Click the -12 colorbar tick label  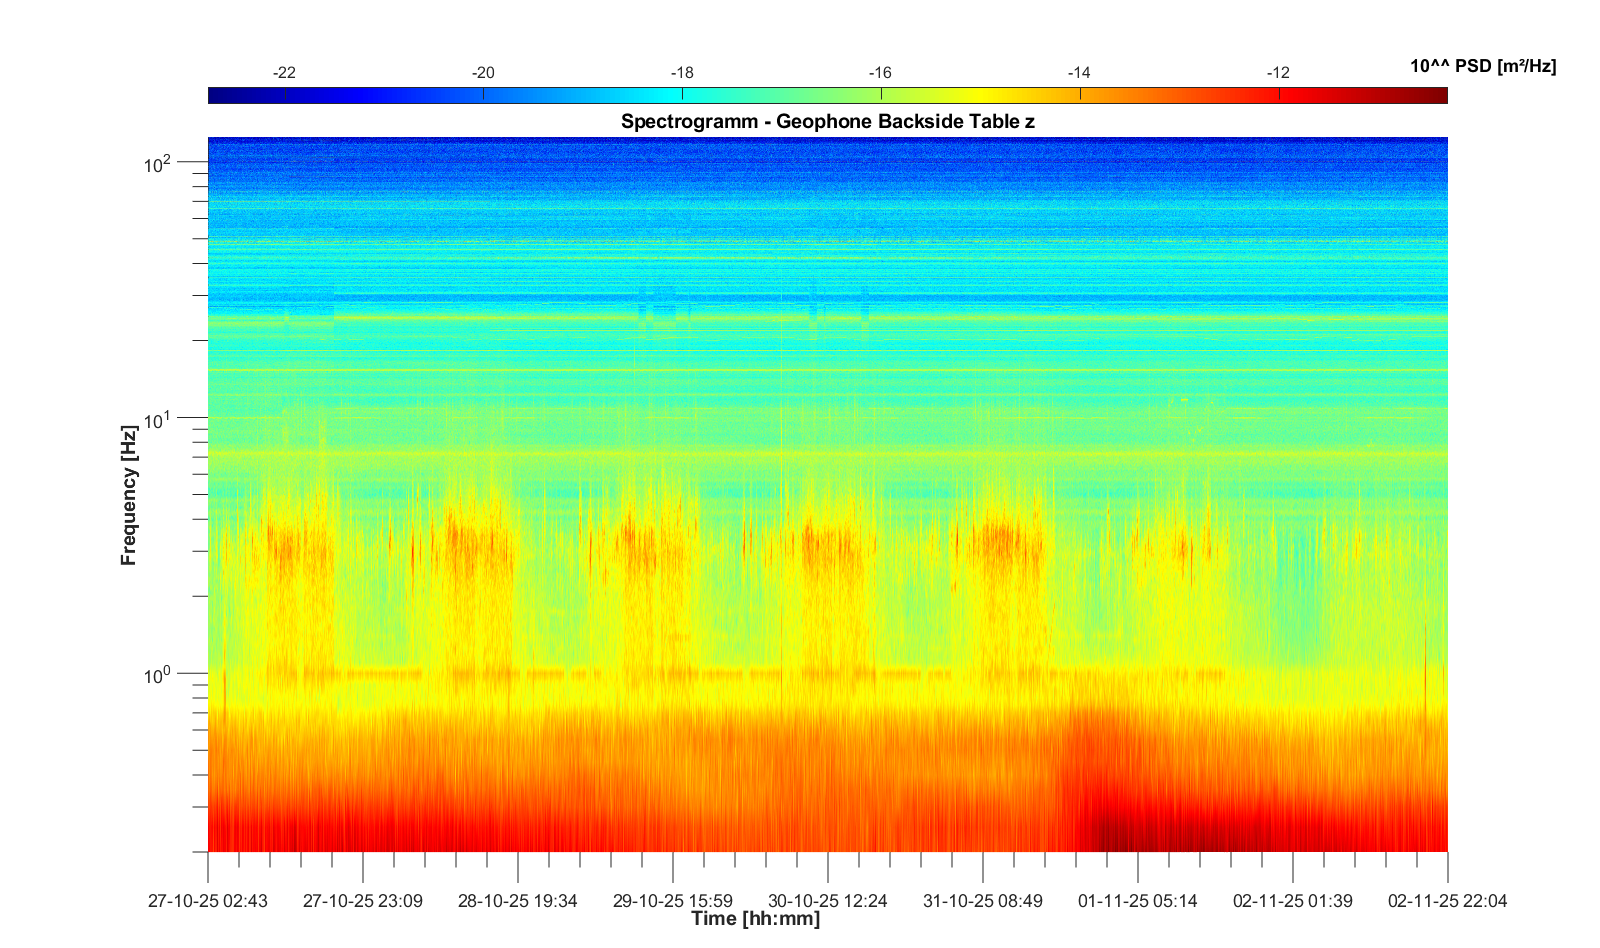coord(1278,73)
